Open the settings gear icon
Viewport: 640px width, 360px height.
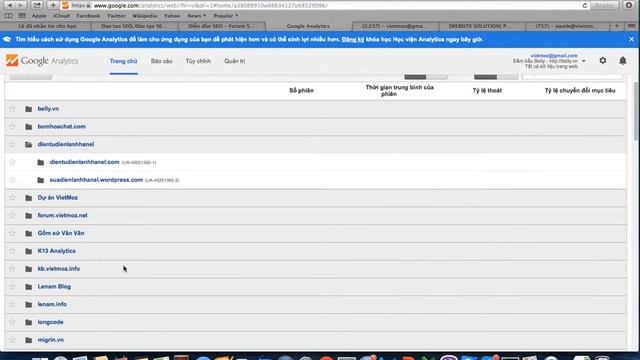(603, 60)
